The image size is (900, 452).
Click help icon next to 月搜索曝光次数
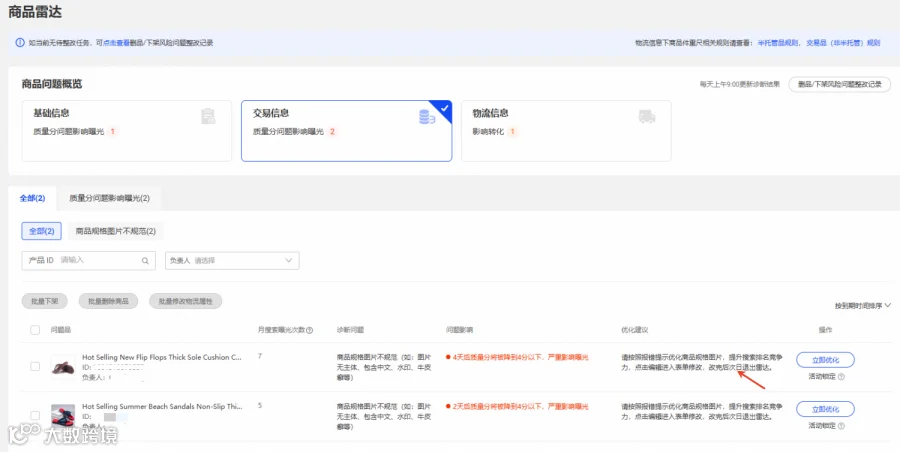coord(310,330)
